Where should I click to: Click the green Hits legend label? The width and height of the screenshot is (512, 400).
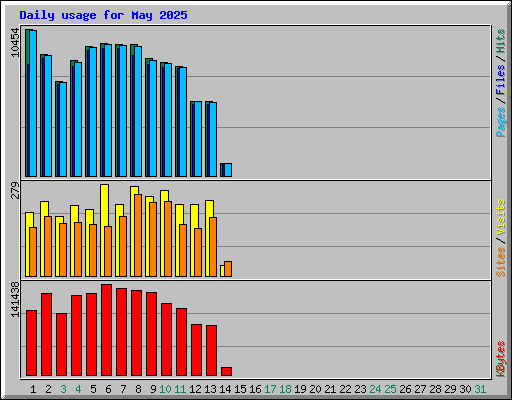500,41
